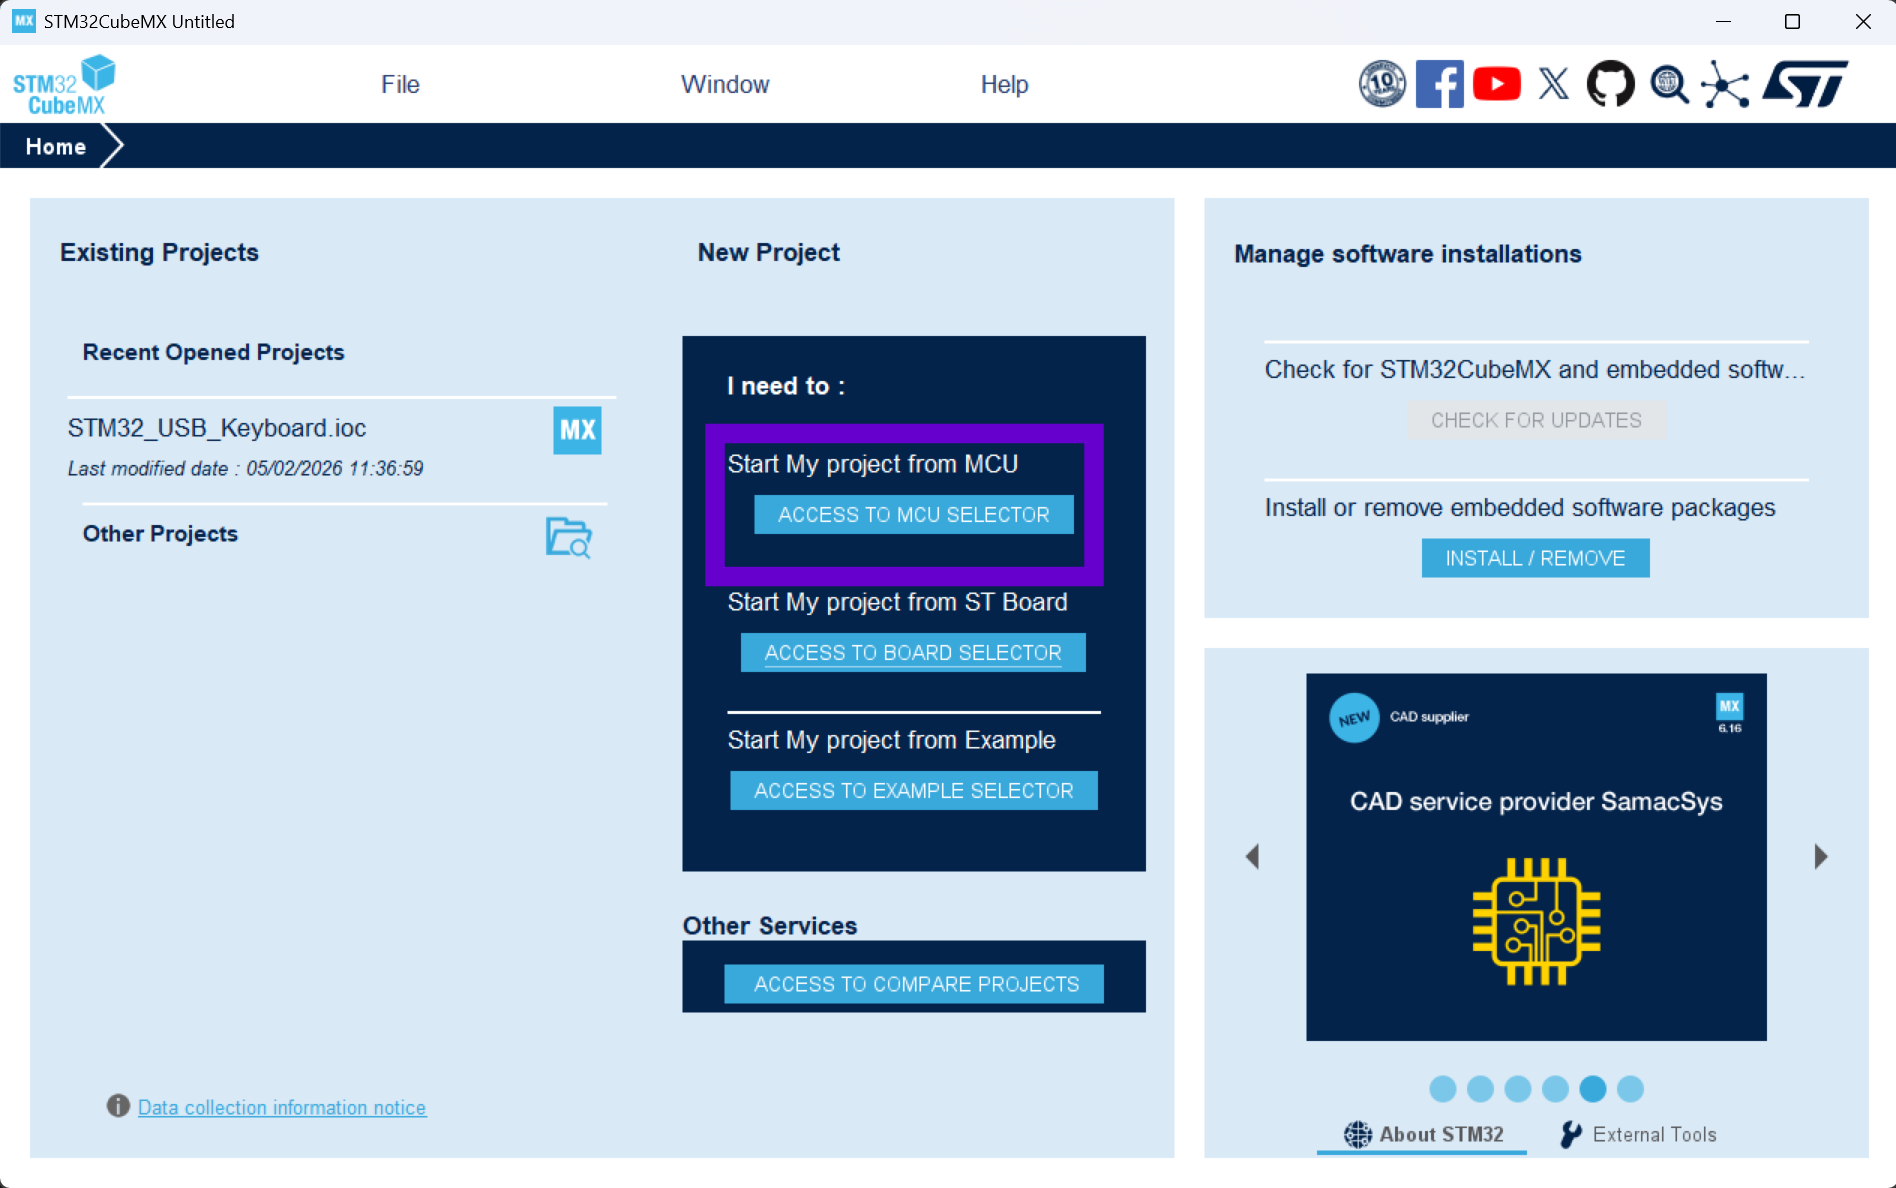Viewport: 1896px width, 1188px height.
Task: Click the MX icon beside STM32_USB_Keyboard.ioc
Action: (577, 430)
